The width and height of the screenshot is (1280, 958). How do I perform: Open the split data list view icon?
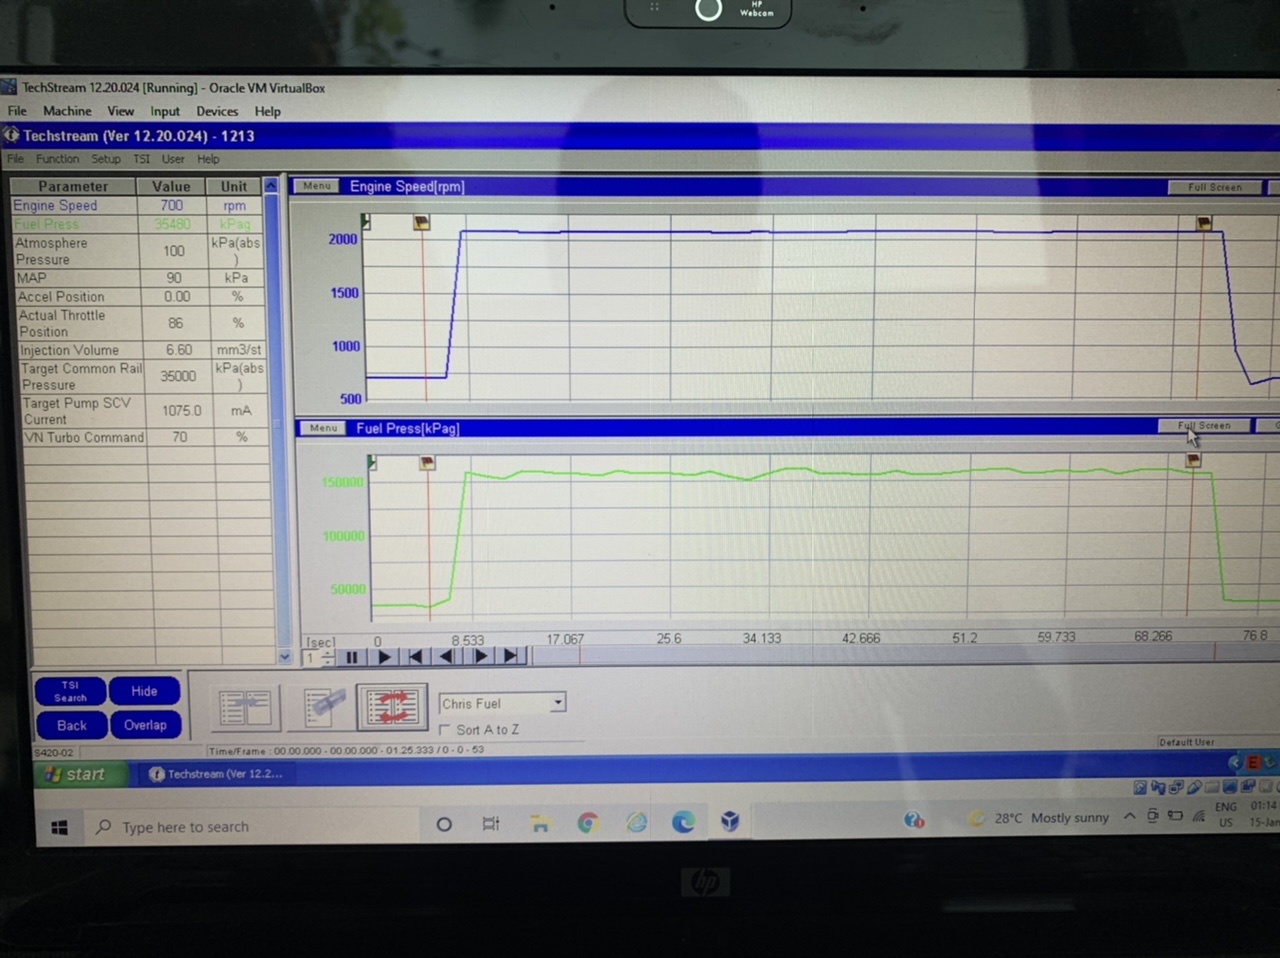(246, 708)
